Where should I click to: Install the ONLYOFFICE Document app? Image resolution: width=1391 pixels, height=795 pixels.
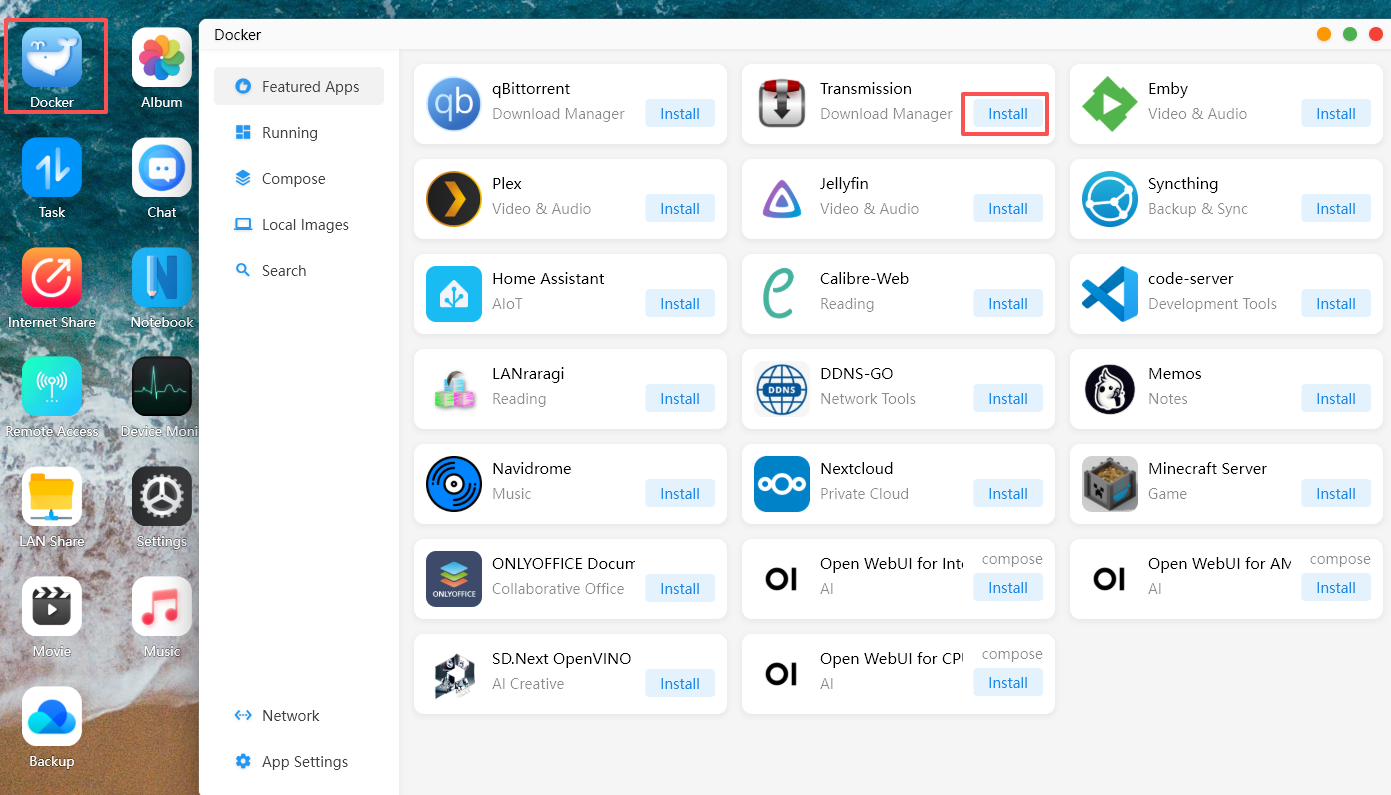(x=680, y=589)
